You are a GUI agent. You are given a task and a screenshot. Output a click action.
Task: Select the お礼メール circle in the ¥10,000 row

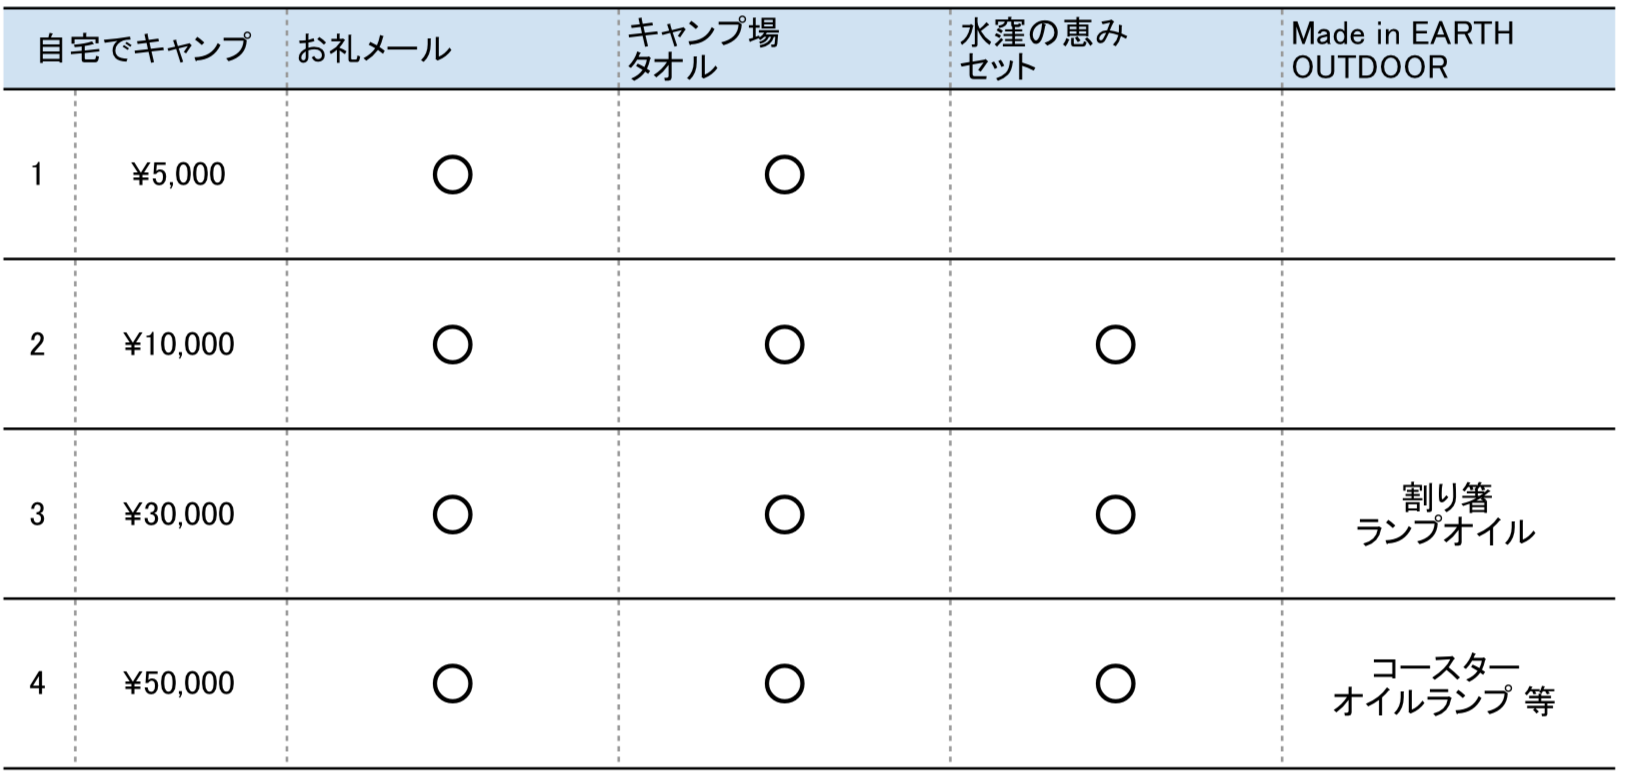pyautogui.click(x=452, y=345)
